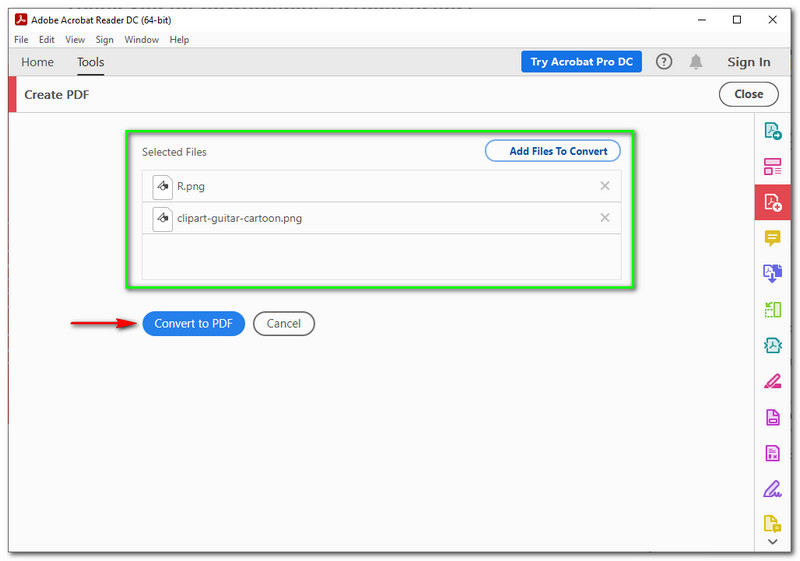The width and height of the screenshot is (800, 561).
Task: Select the highlighted Create PDF sidebar tool
Action: pyautogui.click(x=772, y=202)
